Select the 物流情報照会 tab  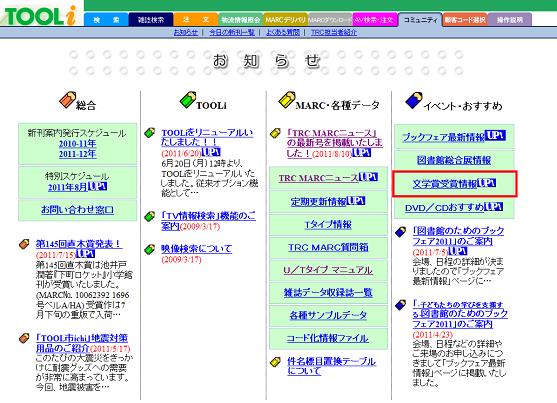tap(240, 20)
